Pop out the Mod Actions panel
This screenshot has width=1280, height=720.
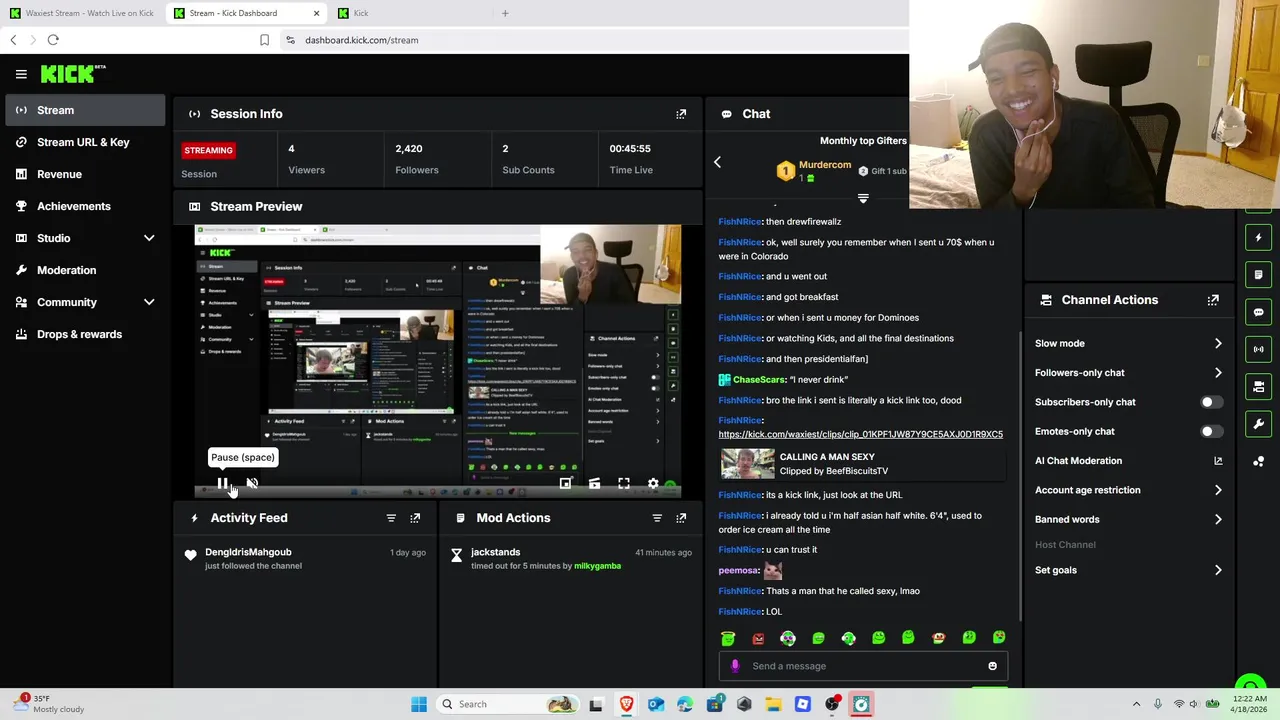(x=681, y=518)
